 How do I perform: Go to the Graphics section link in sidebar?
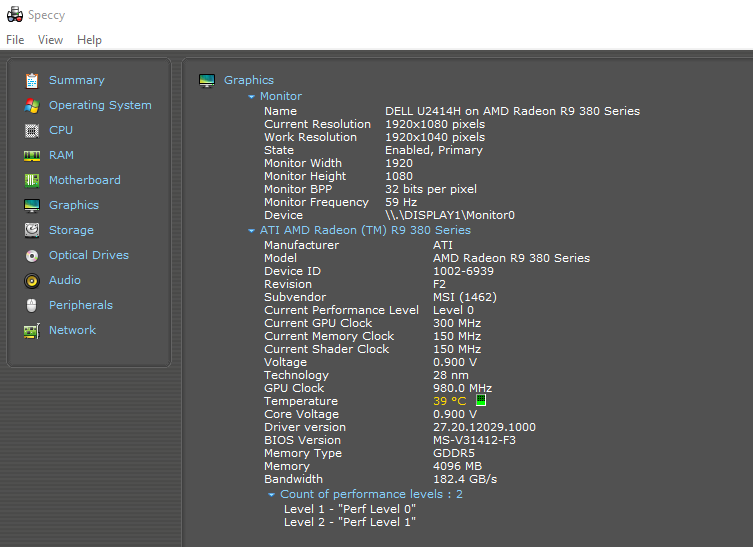click(x=74, y=205)
